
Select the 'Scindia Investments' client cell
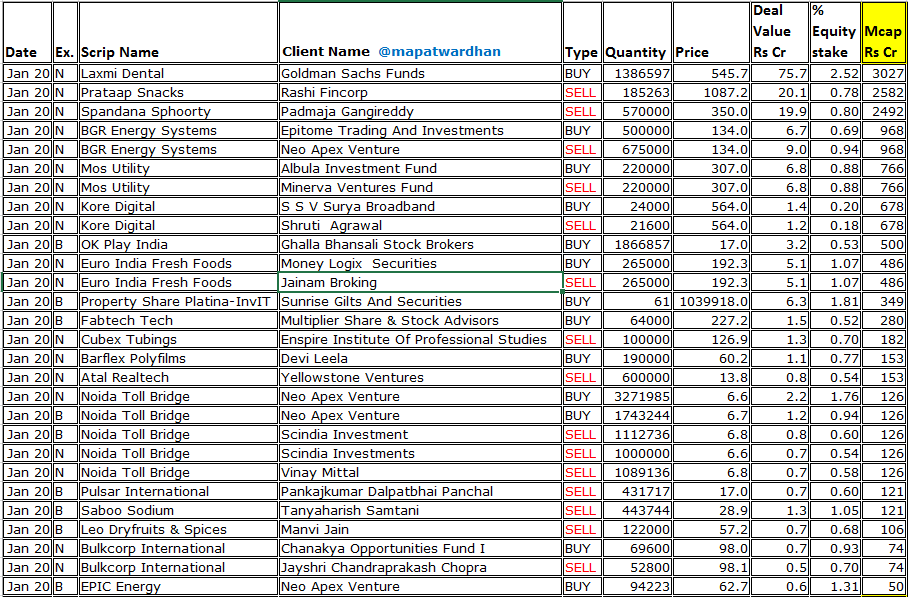click(420, 453)
